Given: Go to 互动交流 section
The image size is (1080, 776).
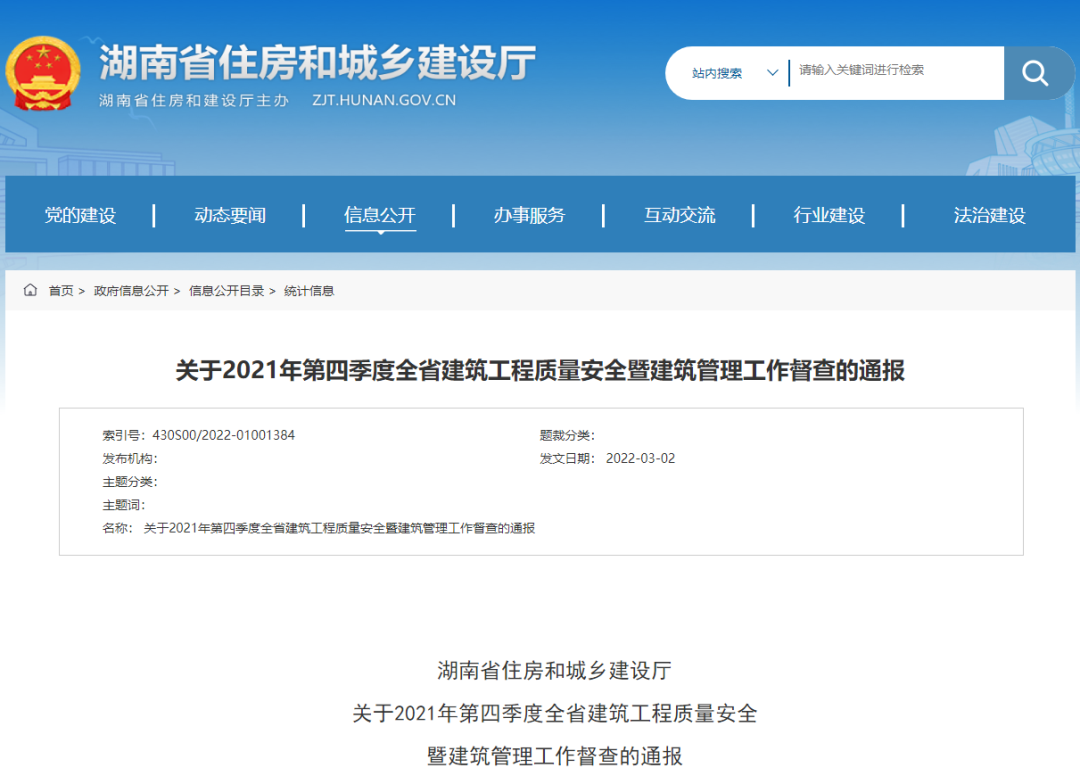Looking at the screenshot, I should (x=679, y=215).
